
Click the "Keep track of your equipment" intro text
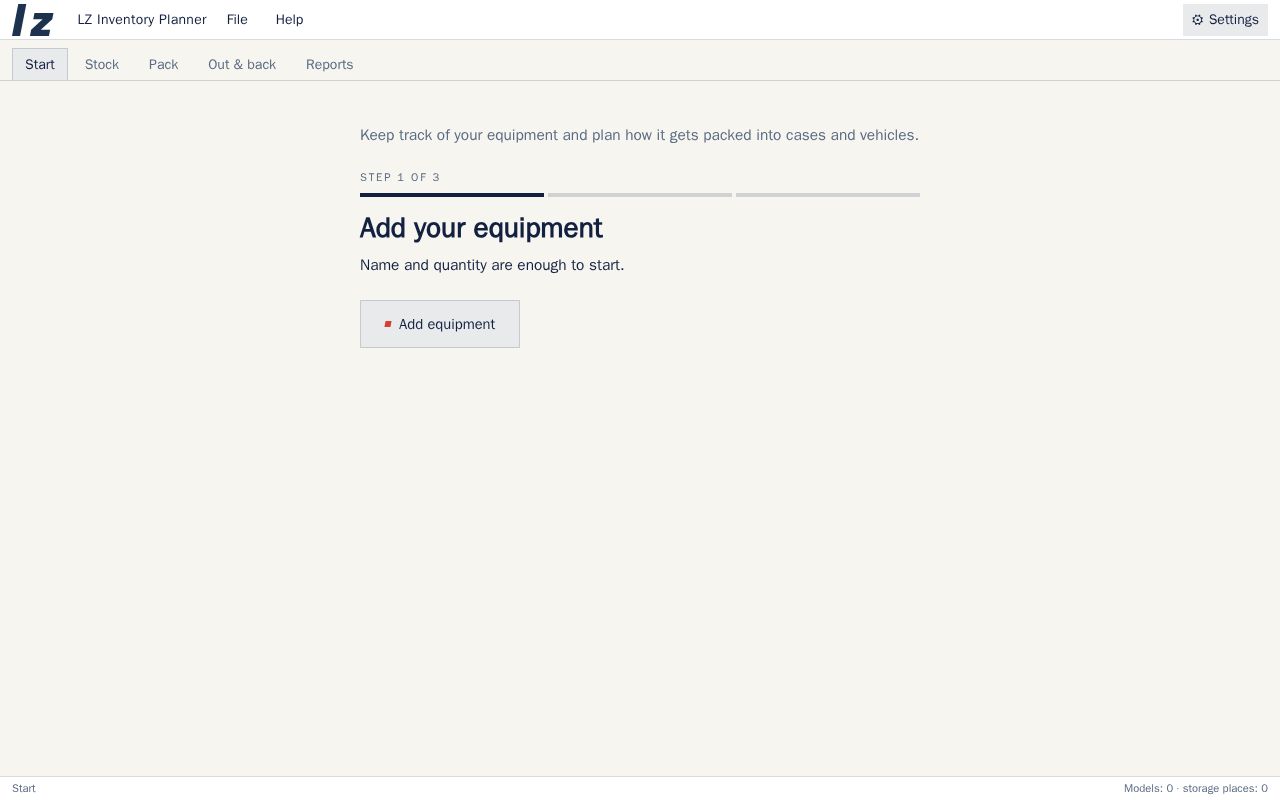639,135
